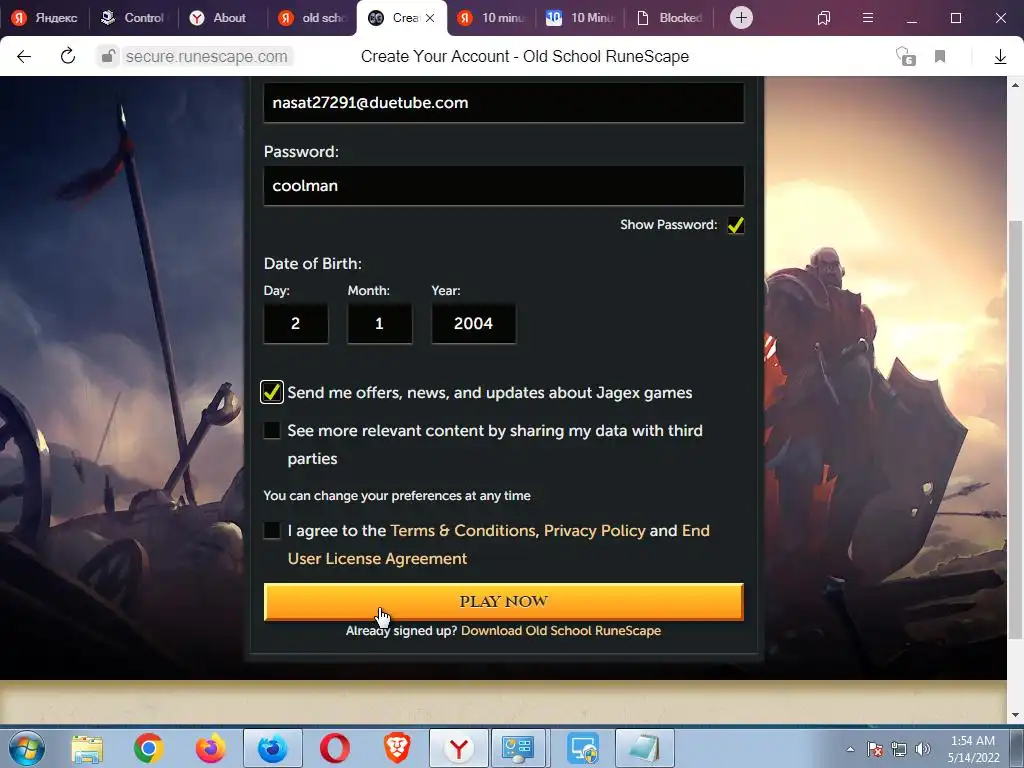
Task: Open the Control Panel taskbar item
Action: (x=519, y=748)
